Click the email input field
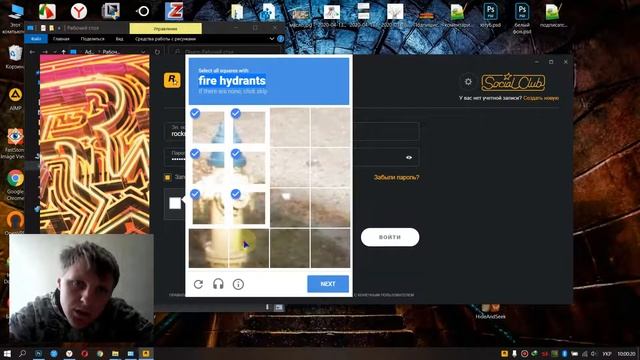The image size is (640, 360). [292, 131]
